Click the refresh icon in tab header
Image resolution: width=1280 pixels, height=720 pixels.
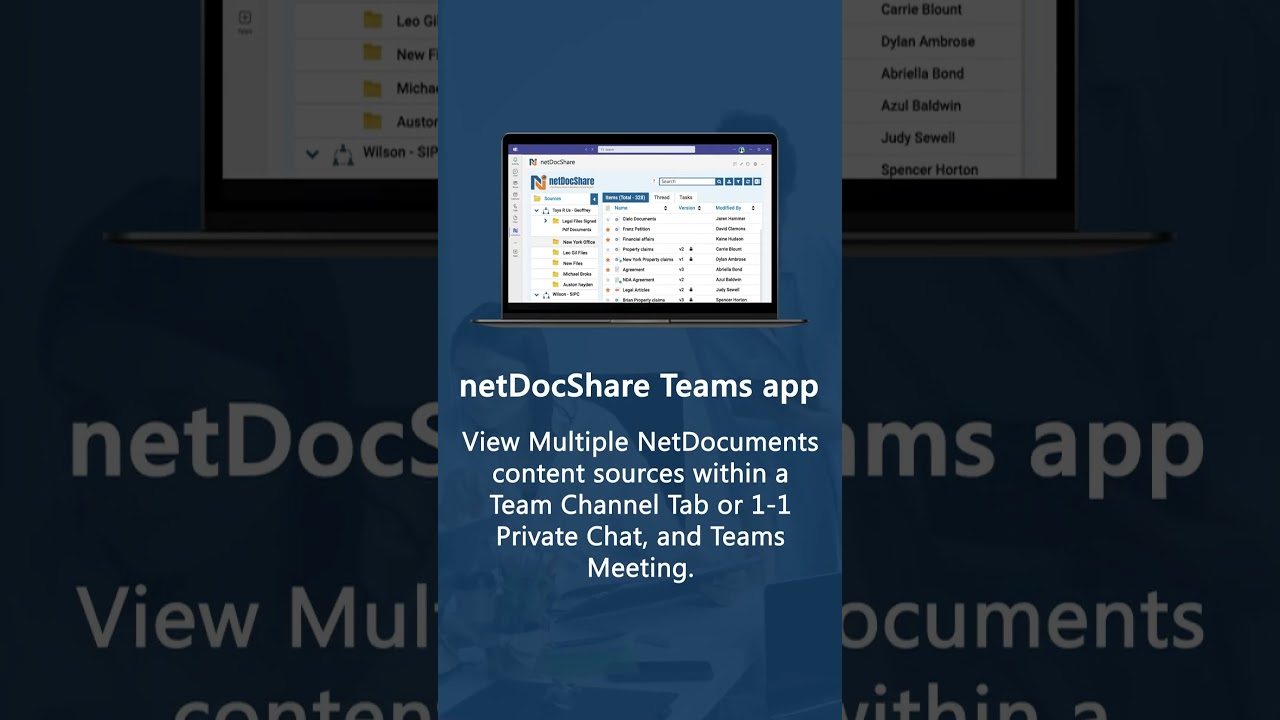pyautogui.click(x=748, y=164)
